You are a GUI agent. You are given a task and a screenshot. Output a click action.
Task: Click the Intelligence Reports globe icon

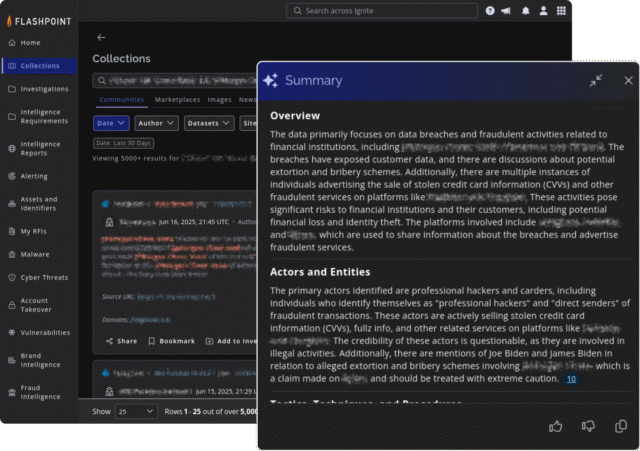coord(12,149)
